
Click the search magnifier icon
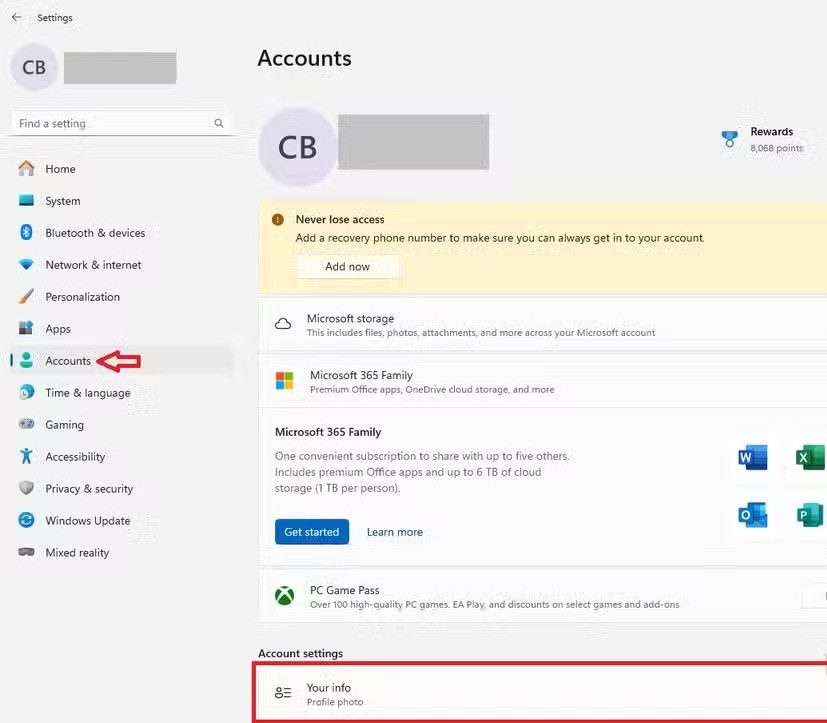click(218, 123)
